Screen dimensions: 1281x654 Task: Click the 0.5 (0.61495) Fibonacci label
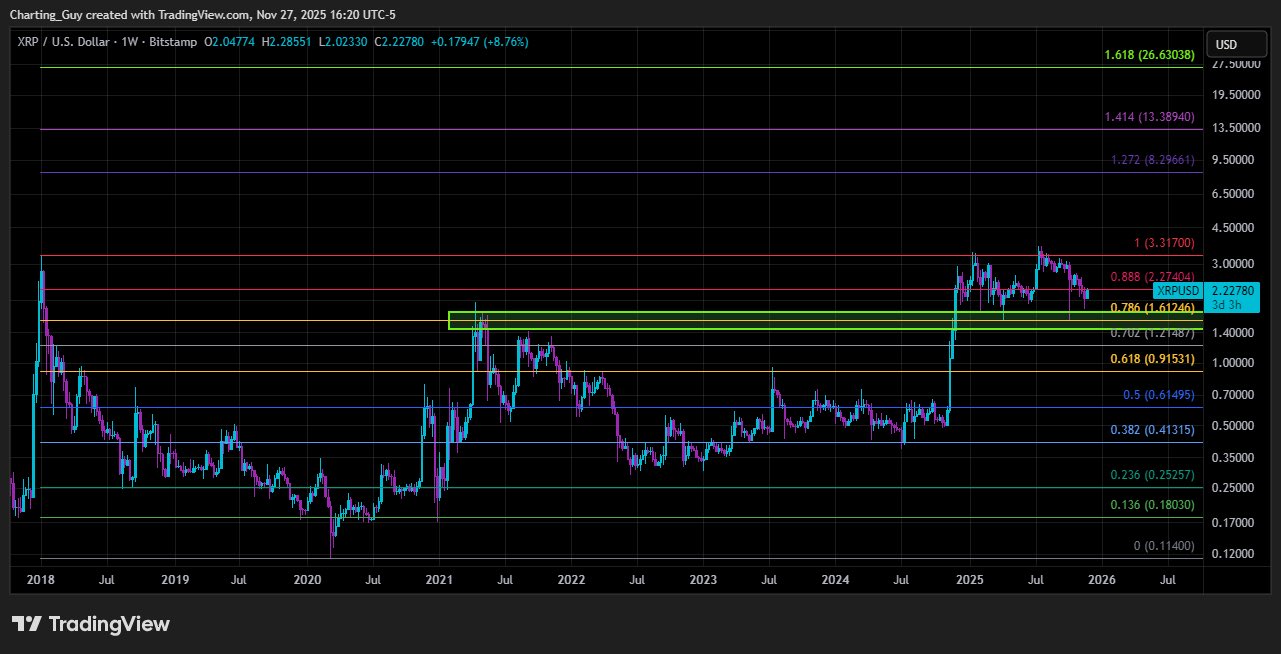click(x=1160, y=395)
